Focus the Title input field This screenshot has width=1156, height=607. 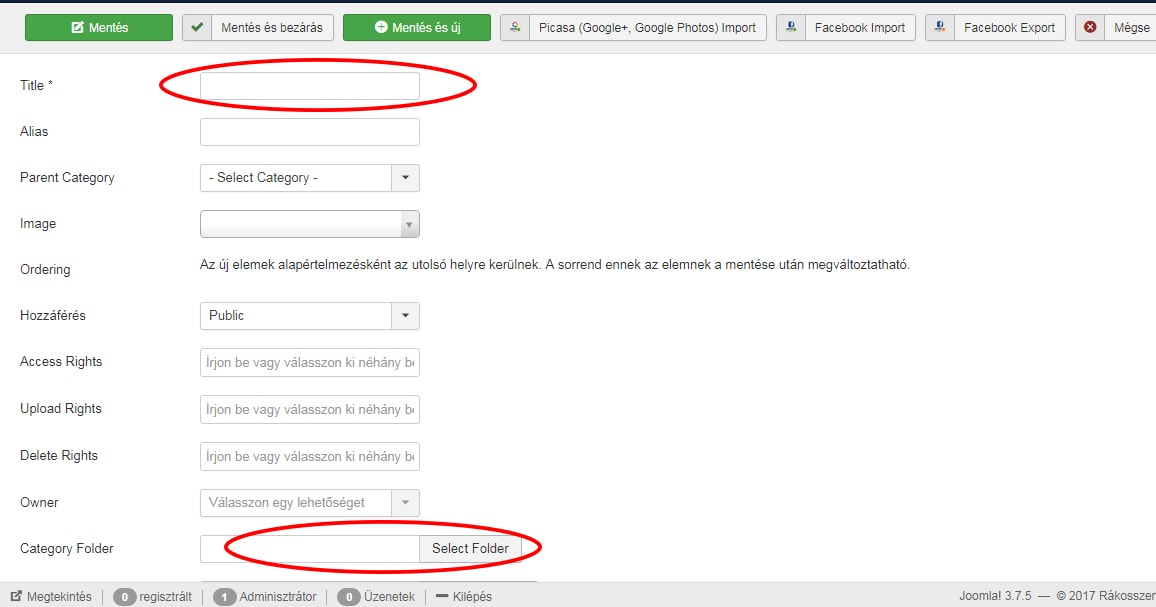[x=310, y=86]
